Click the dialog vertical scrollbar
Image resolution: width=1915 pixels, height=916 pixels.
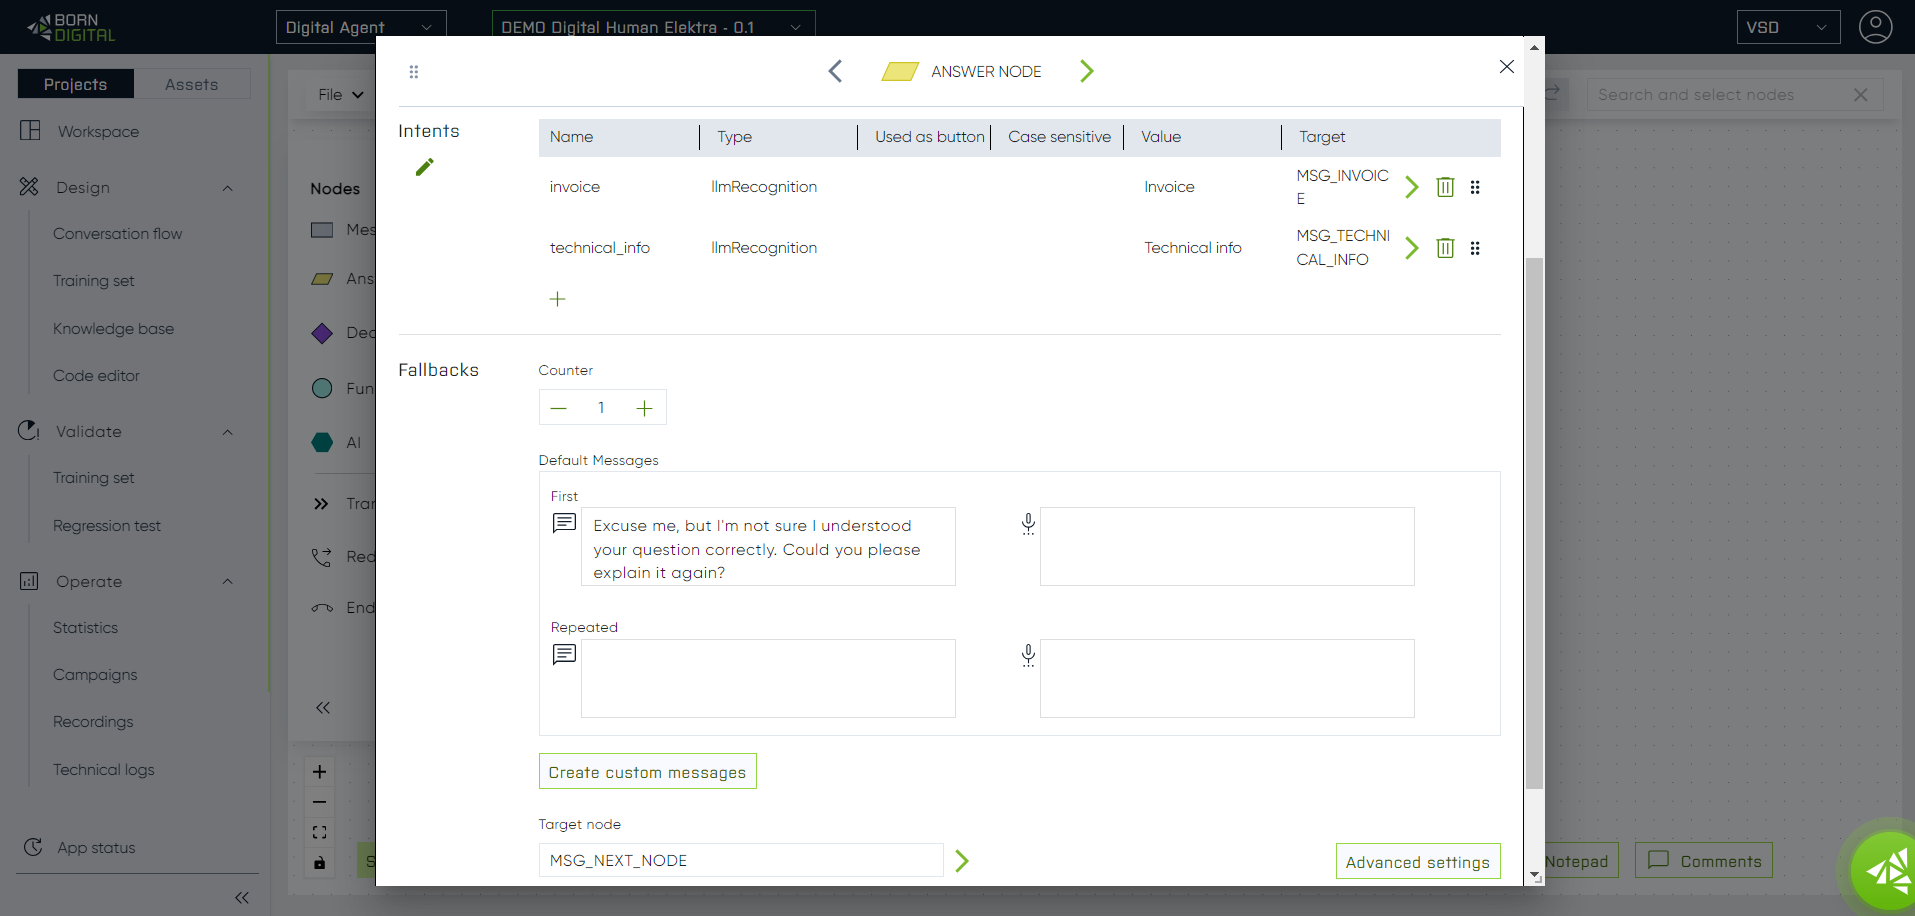pos(1534,522)
